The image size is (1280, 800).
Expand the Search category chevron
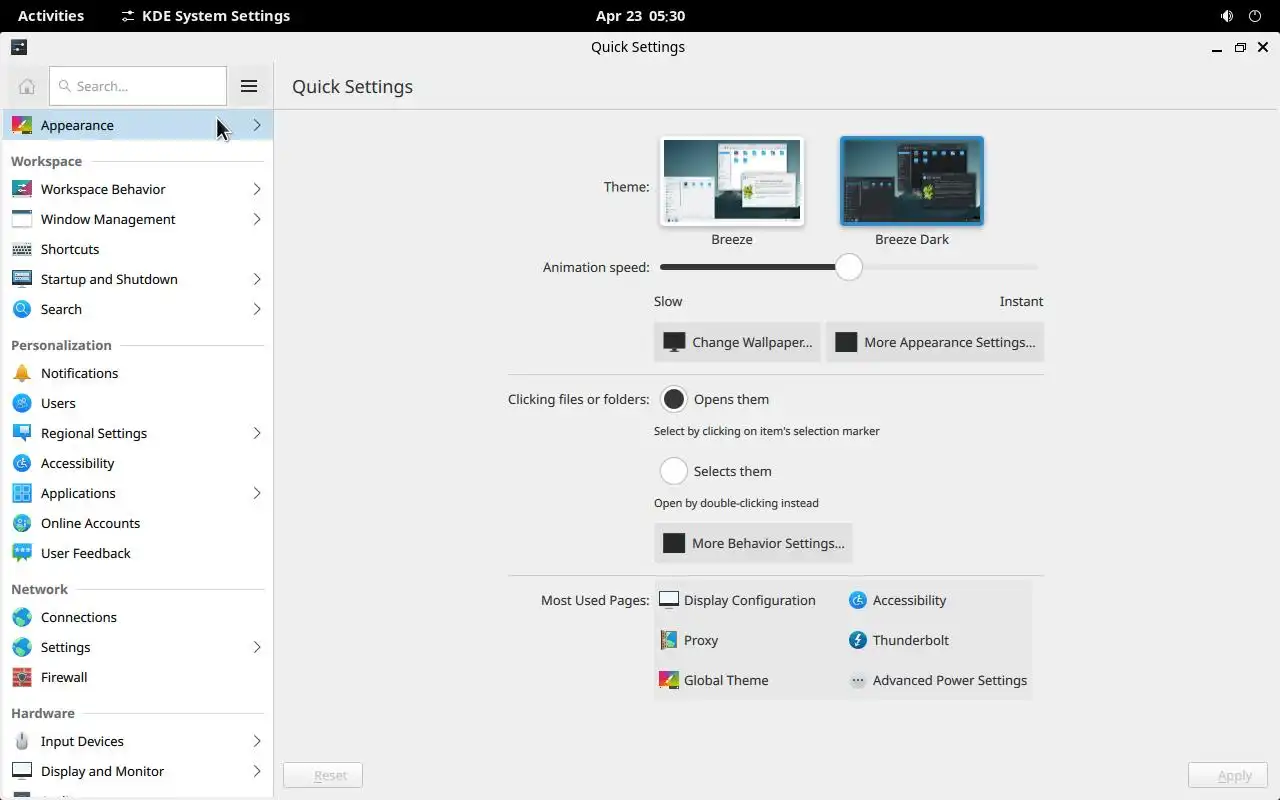click(257, 309)
